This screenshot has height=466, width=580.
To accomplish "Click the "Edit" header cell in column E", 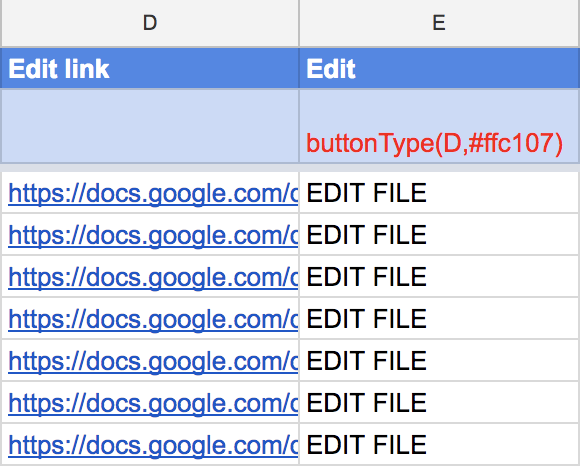I will pyautogui.click(x=439, y=68).
